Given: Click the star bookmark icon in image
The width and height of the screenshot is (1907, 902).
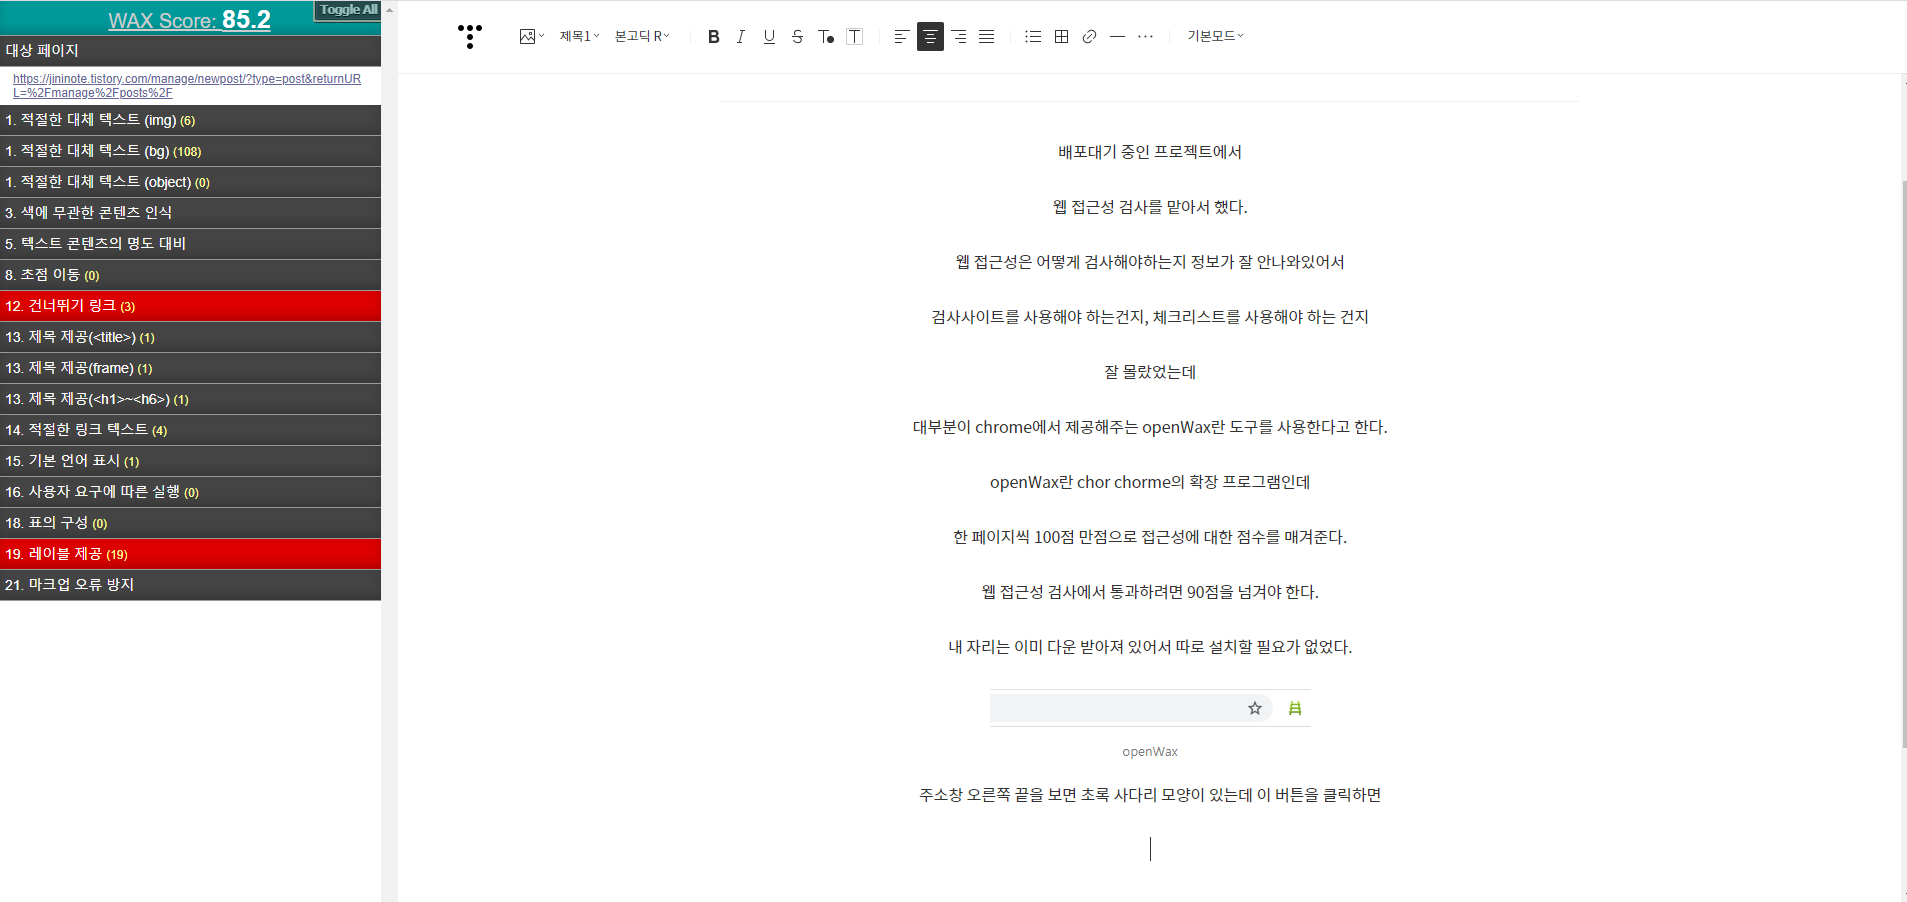Looking at the screenshot, I should point(1255,708).
